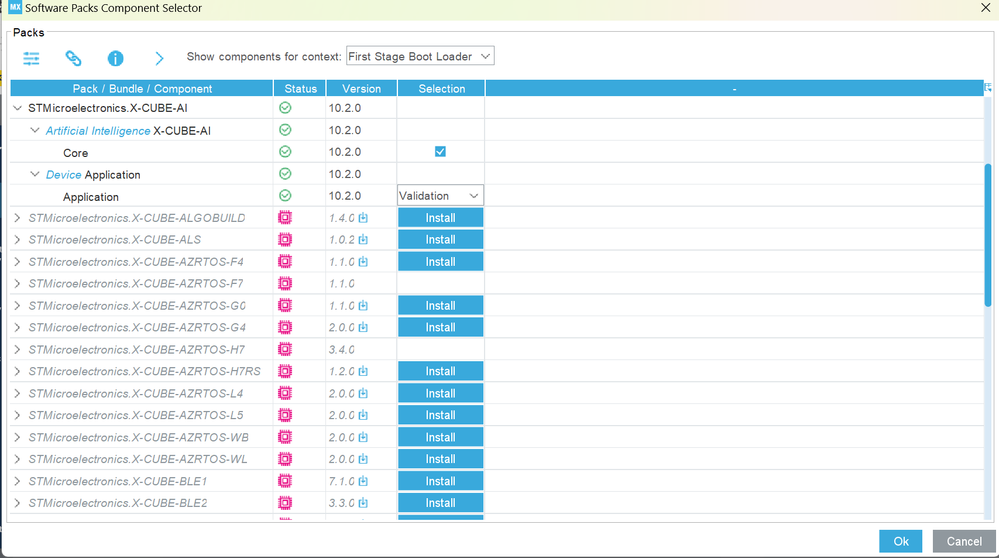999x558 pixels.
Task: Uncheck the Core component checkbox
Action: pos(440,152)
